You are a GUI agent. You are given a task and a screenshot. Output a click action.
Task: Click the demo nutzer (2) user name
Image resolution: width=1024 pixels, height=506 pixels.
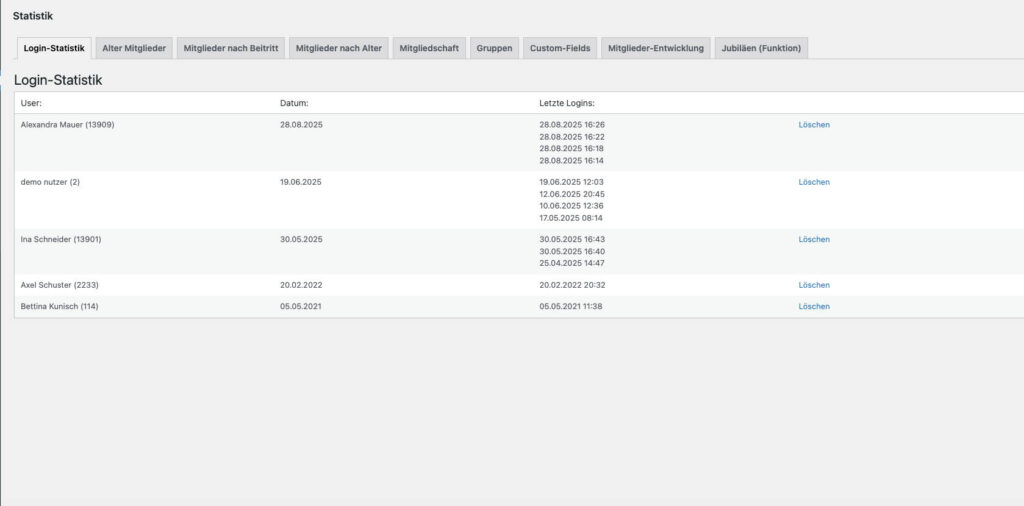[50, 182]
